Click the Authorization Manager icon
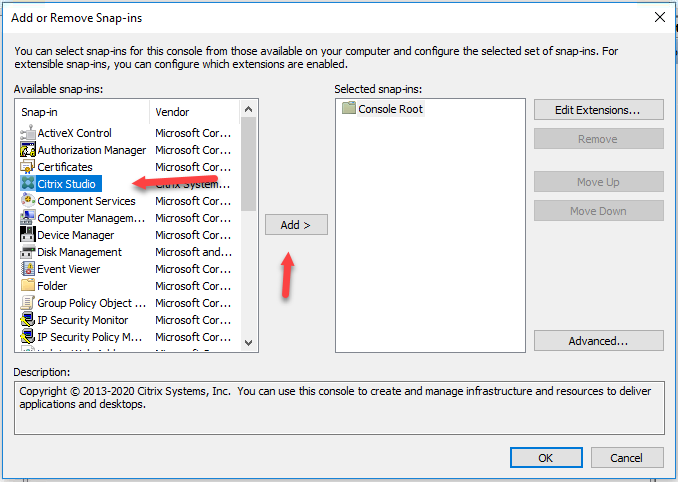678x482 pixels. pos(28,150)
